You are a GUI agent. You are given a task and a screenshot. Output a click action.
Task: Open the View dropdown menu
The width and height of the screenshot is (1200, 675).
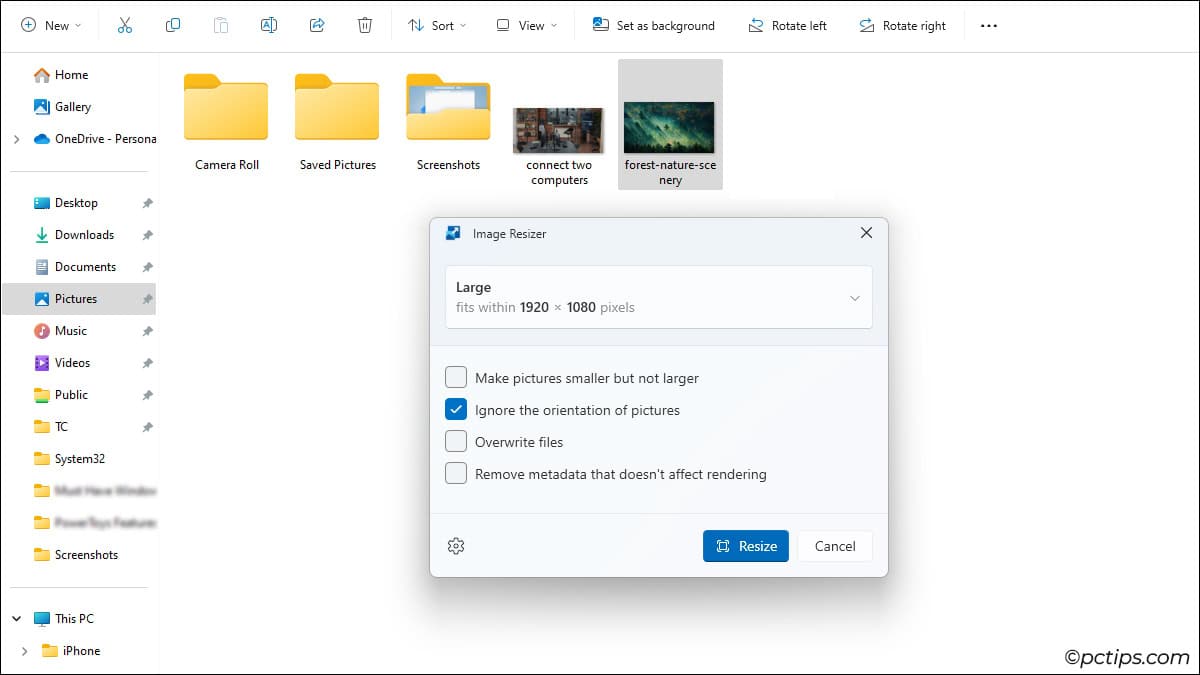(527, 26)
